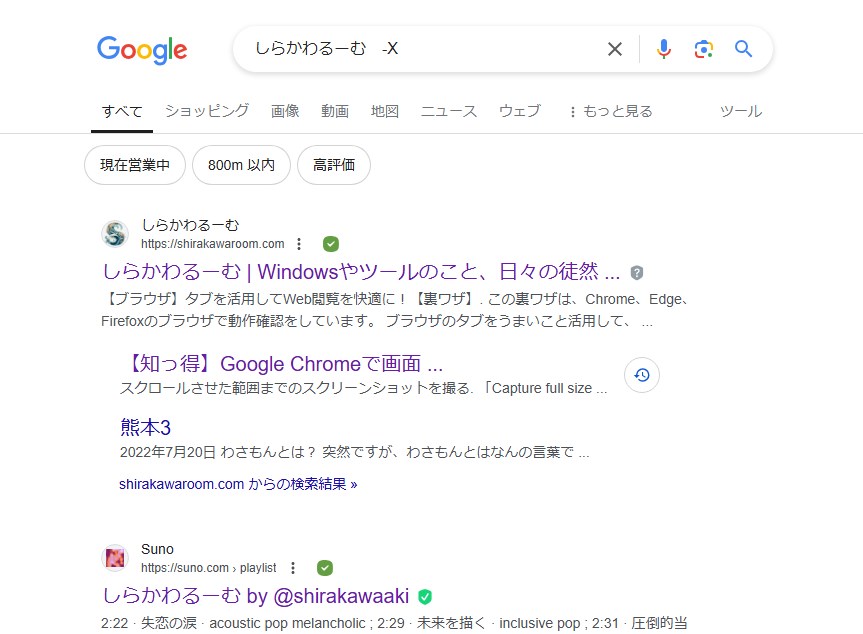Viewport: 863px width, 634px height.
Task: Toggle the 現在営業中 filter chip
Action: [135, 165]
